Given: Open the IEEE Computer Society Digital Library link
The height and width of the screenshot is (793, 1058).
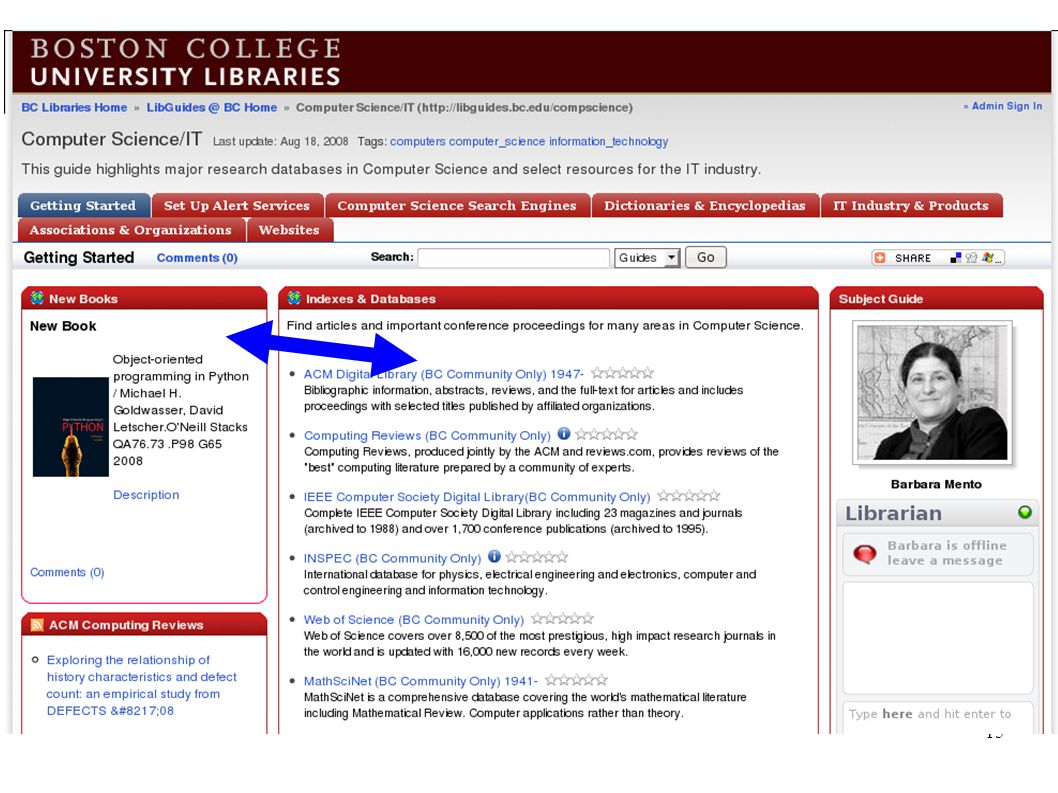Looking at the screenshot, I should pyautogui.click(x=477, y=497).
